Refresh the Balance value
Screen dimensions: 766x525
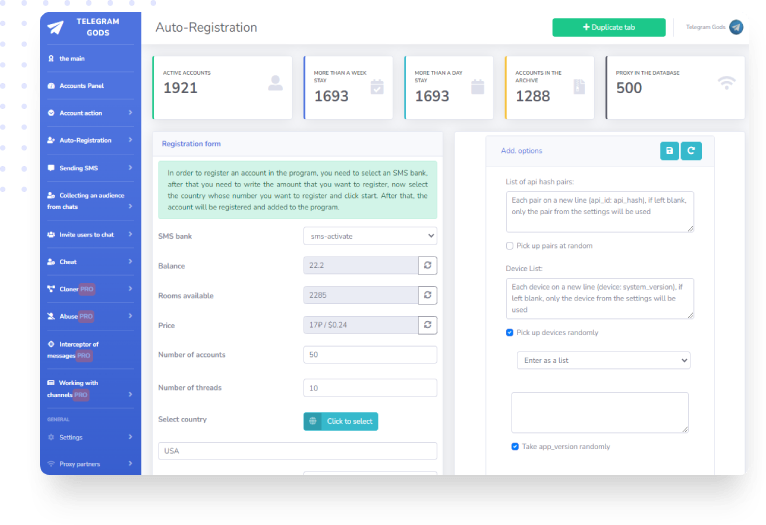coord(427,265)
